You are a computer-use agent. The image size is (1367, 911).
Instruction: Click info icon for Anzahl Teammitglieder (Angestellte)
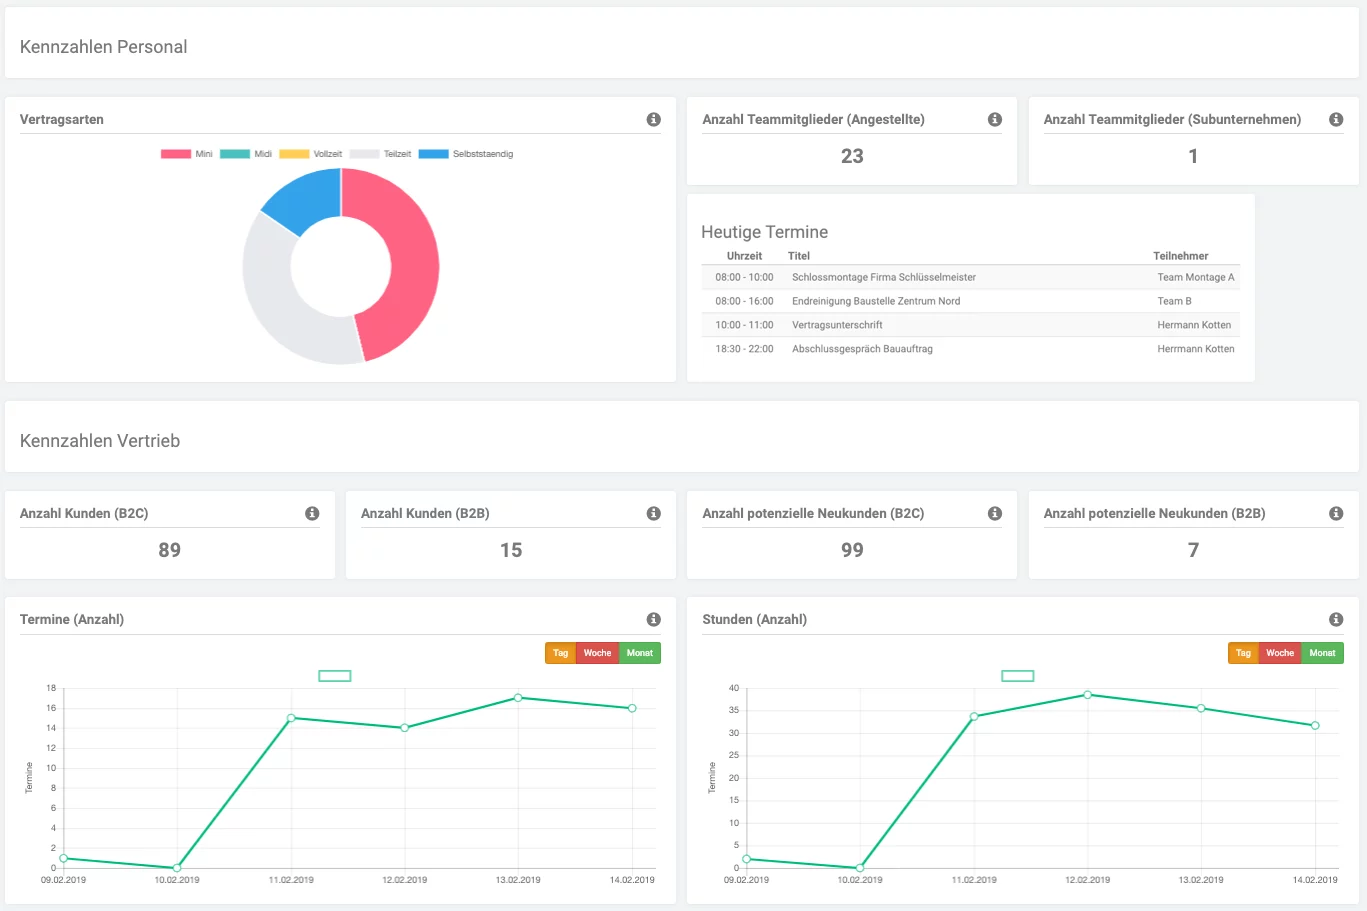click(x=995, y=119)
